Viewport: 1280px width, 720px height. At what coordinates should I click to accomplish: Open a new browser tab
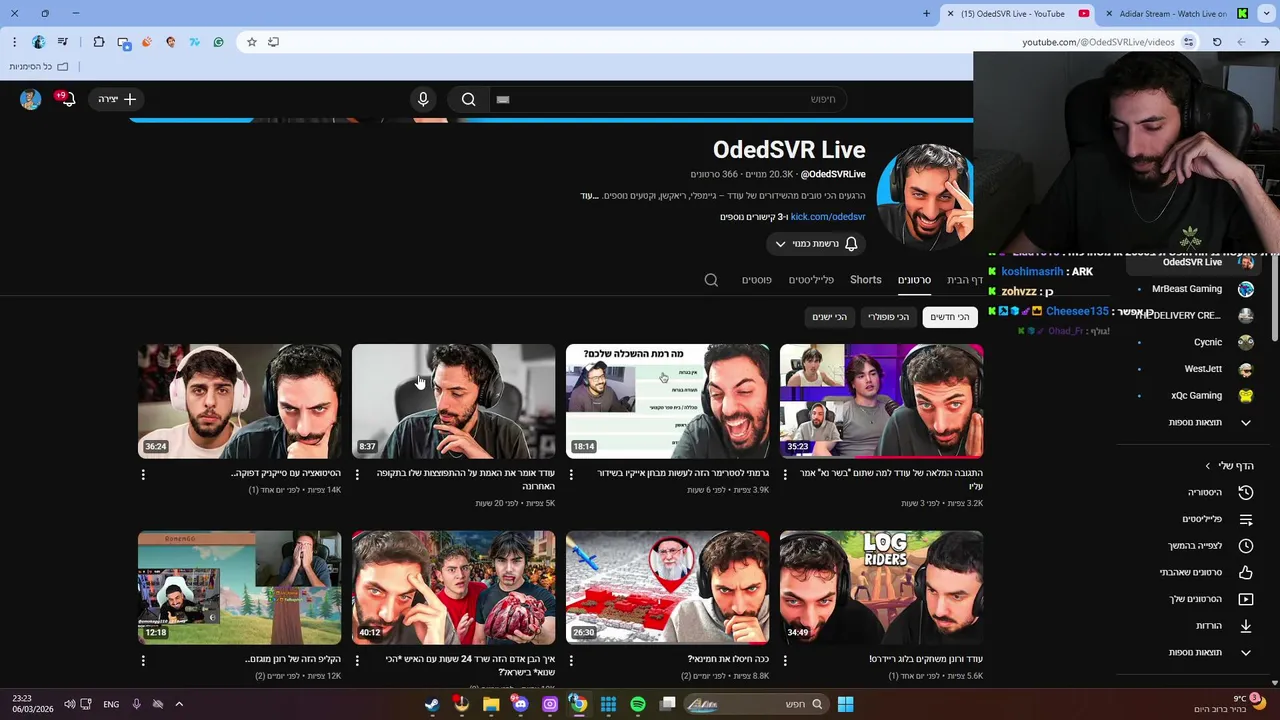pos(926,14)
